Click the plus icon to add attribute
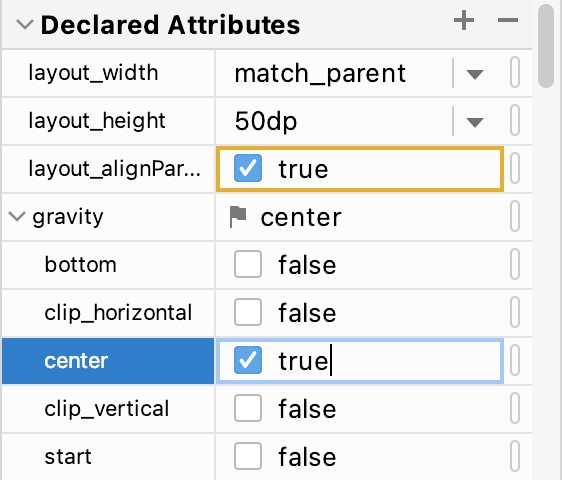Viewport: 562px width, 480px height. pos(464,20)
